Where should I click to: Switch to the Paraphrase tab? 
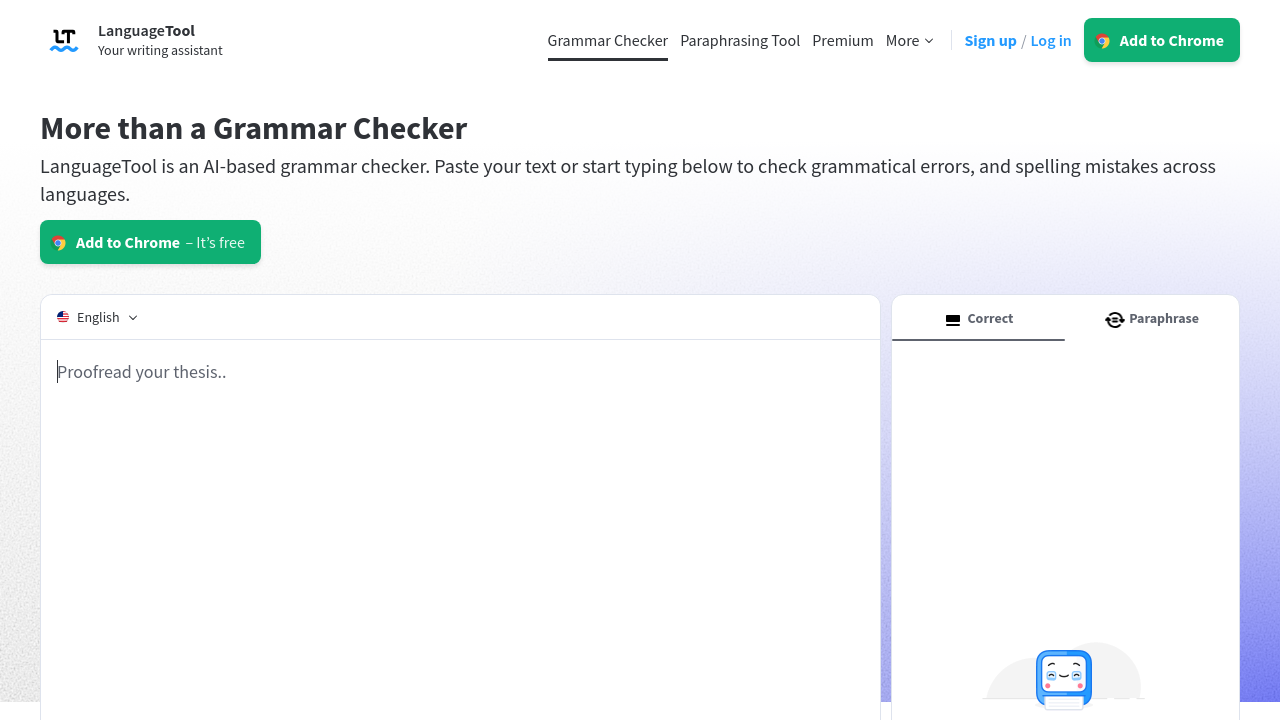pos(1152,319)
